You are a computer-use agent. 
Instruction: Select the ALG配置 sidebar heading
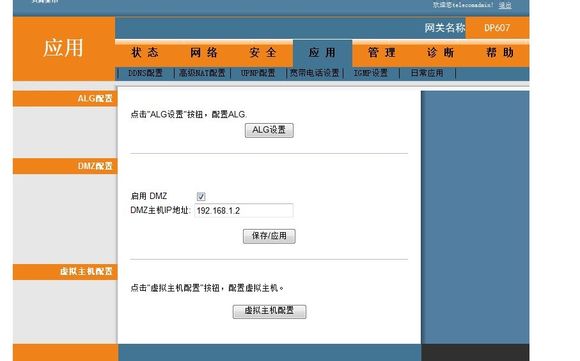click(95, 98)
